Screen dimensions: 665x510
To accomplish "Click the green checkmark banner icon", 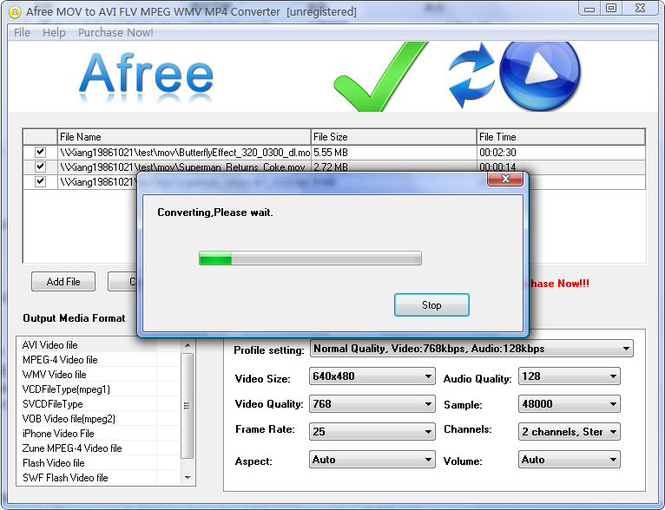I will coord(380,77).
